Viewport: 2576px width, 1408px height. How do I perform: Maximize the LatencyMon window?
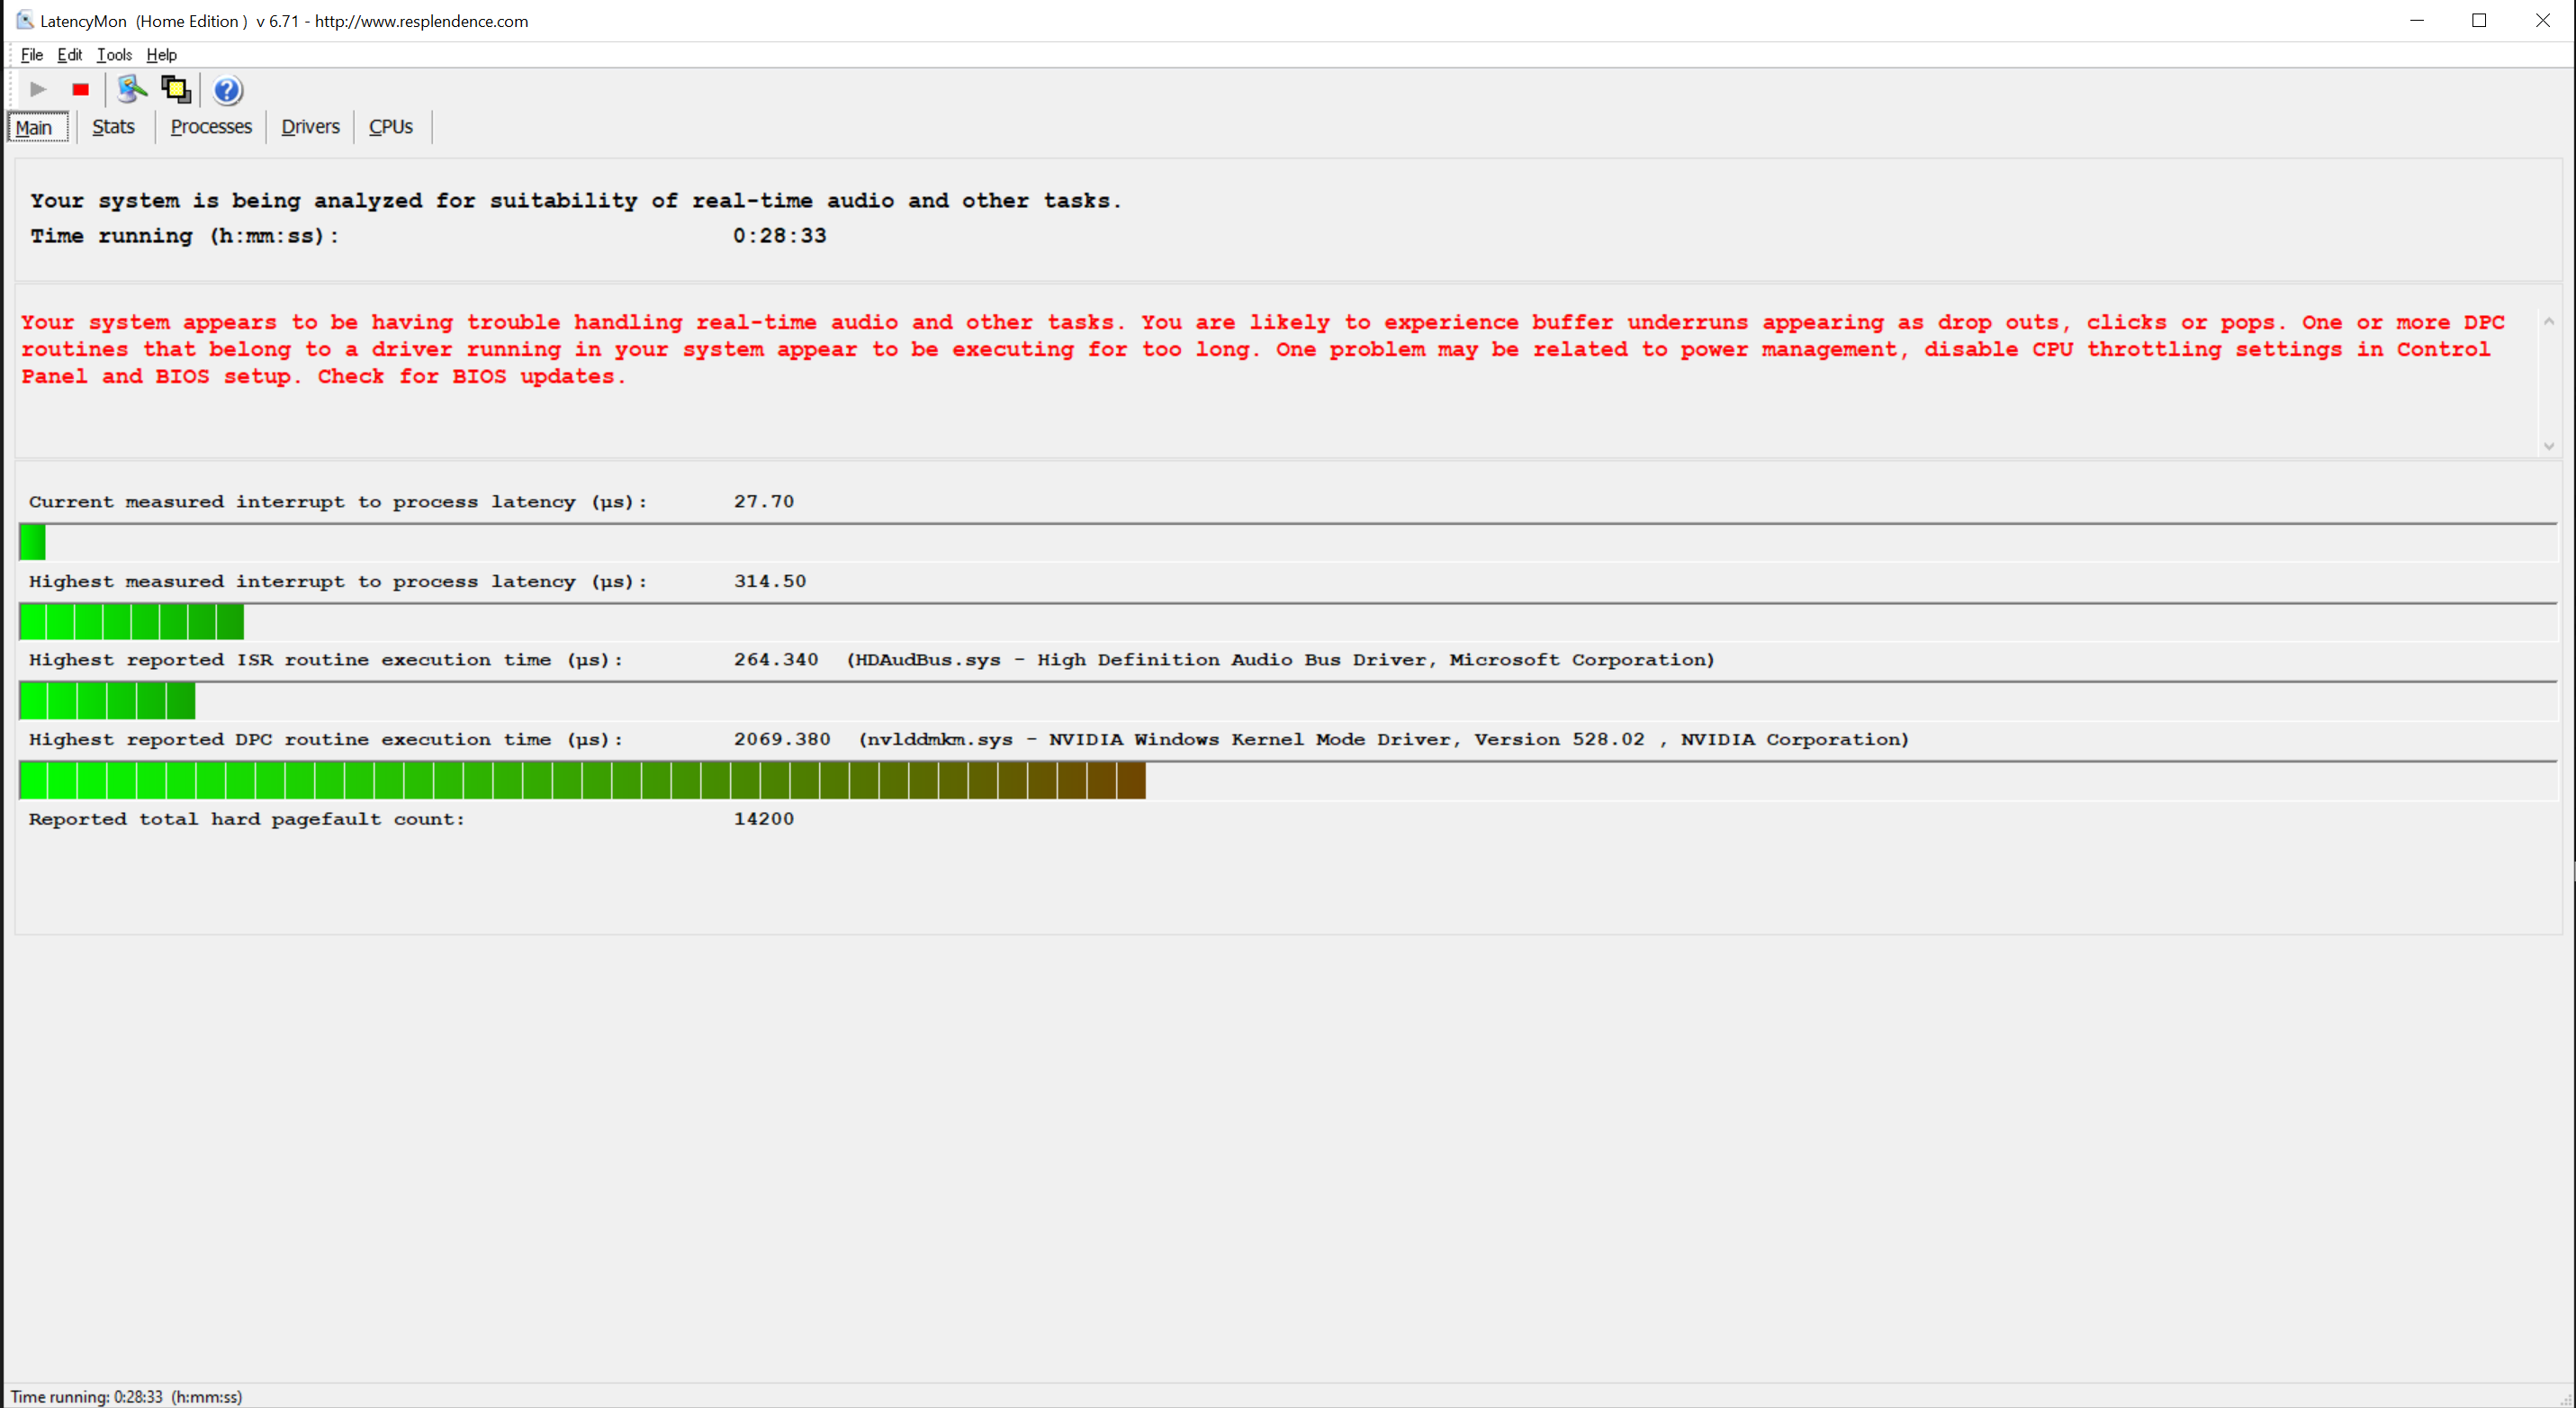(x=2479, y=20)
